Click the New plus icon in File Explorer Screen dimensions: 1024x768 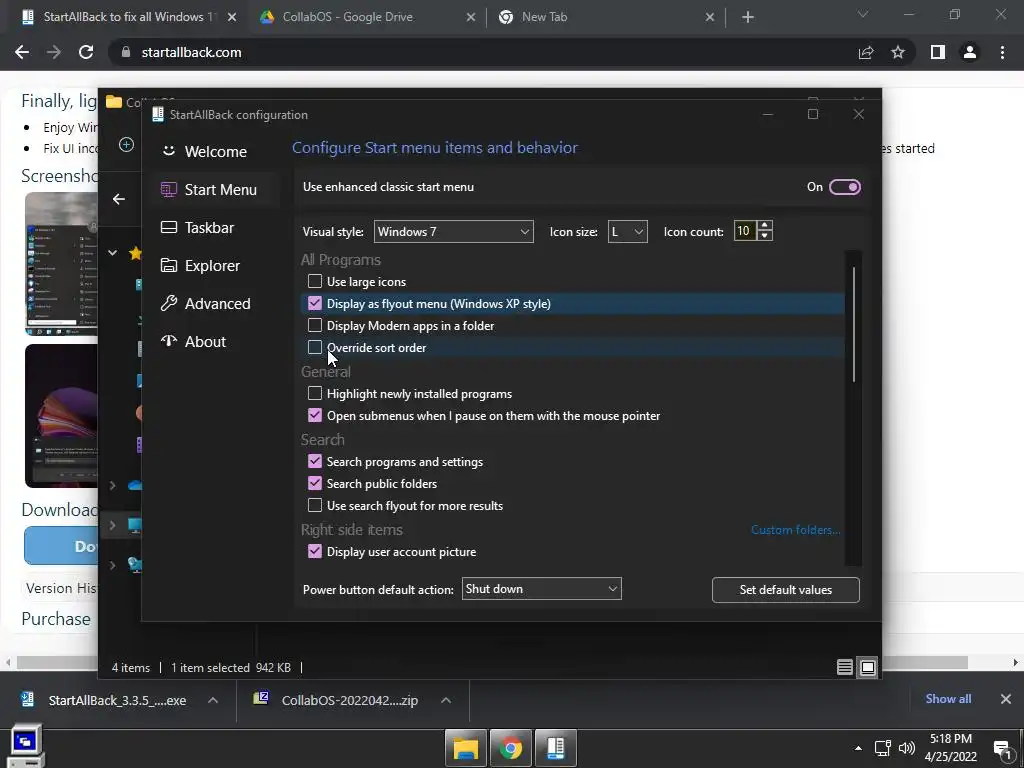click(126, 144)
